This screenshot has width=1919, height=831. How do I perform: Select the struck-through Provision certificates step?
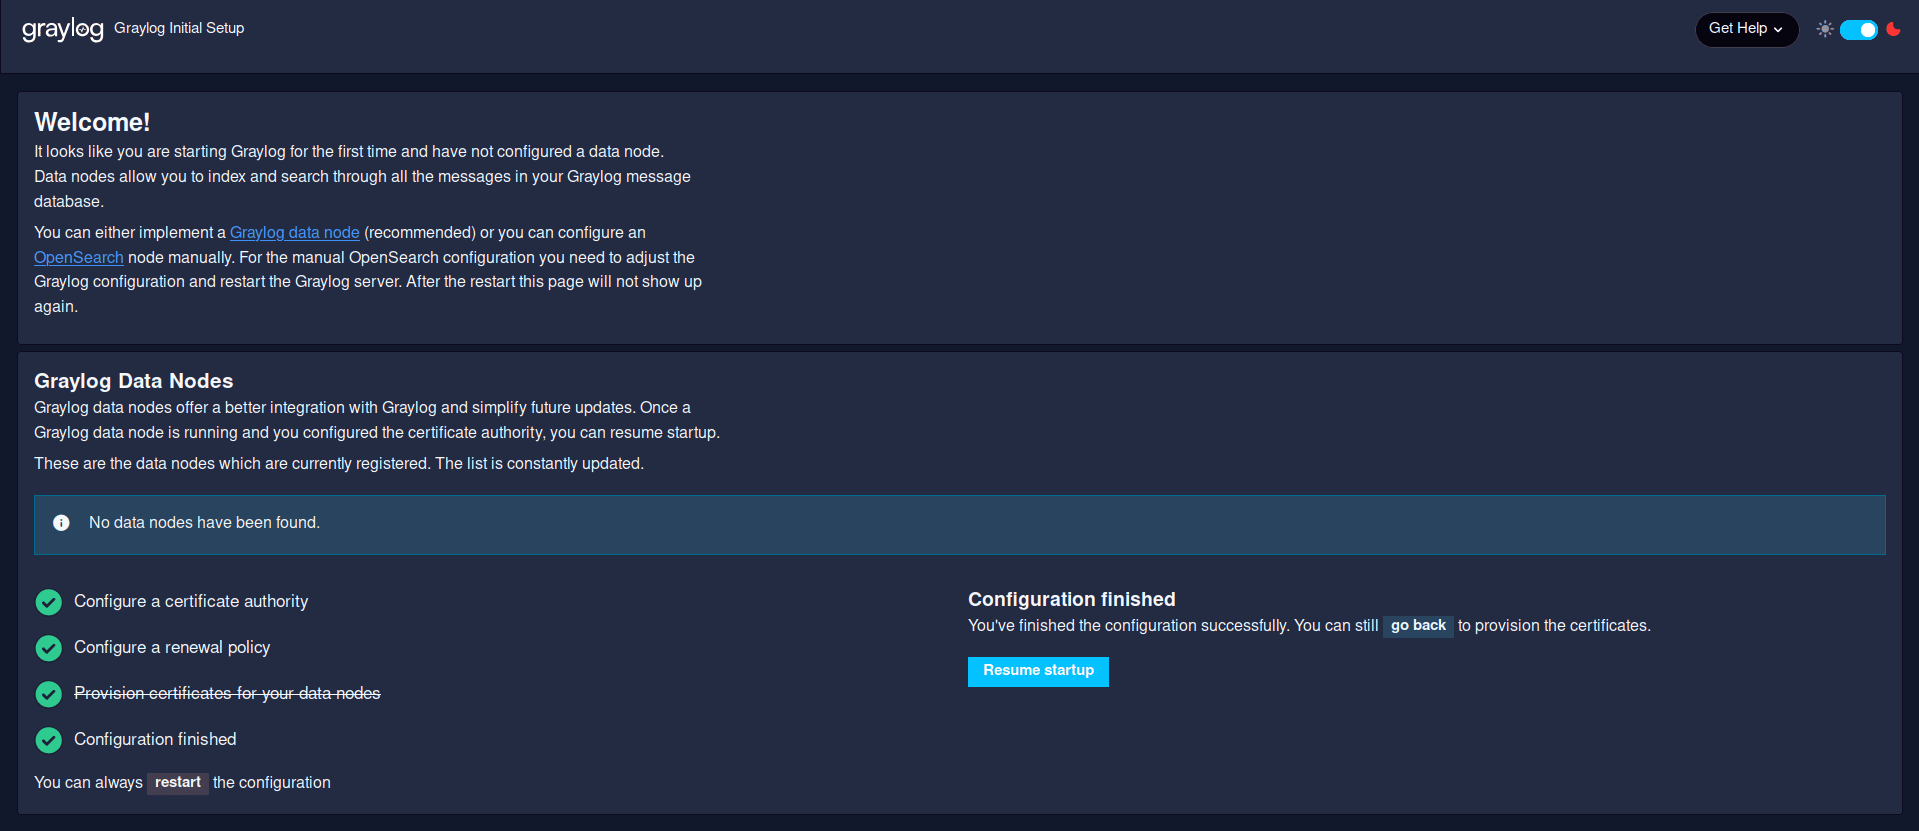(227, 693)
